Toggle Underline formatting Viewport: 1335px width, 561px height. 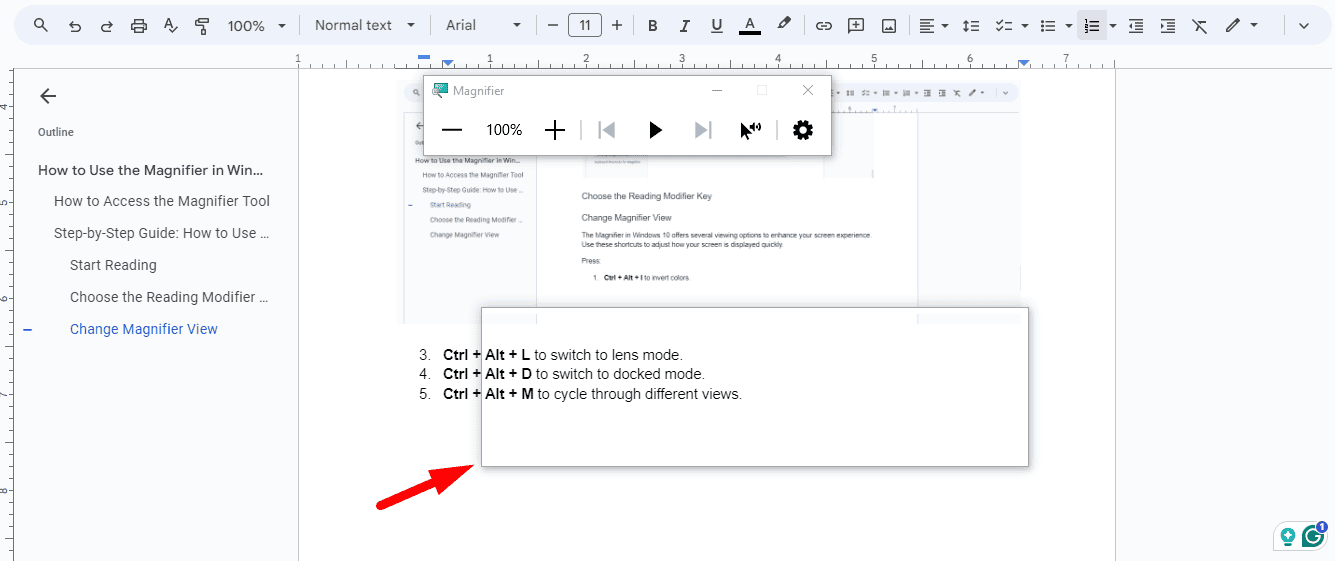coord(716,26)
